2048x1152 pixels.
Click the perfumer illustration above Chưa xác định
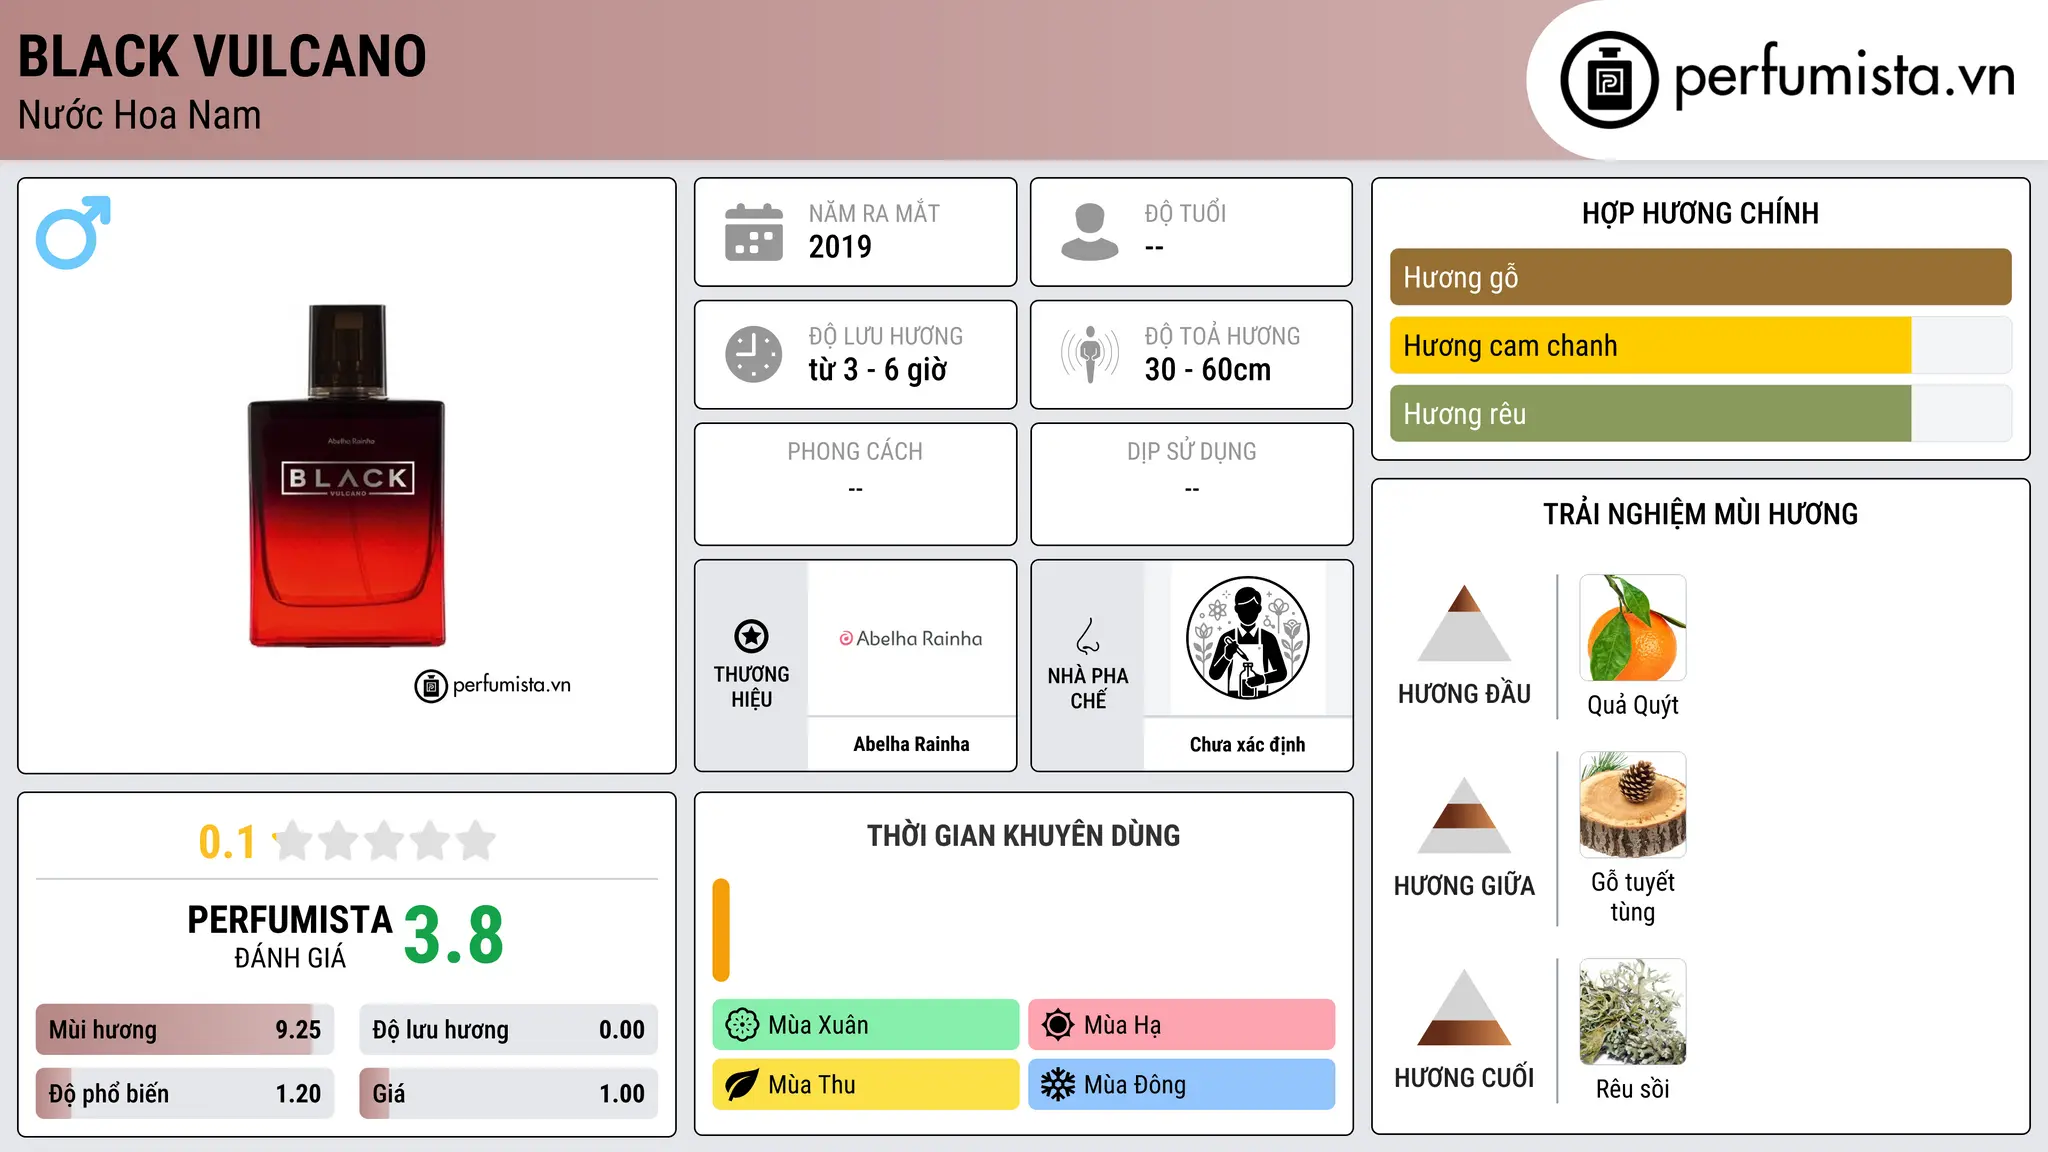pyautogui.click(x=1247, y=638)
